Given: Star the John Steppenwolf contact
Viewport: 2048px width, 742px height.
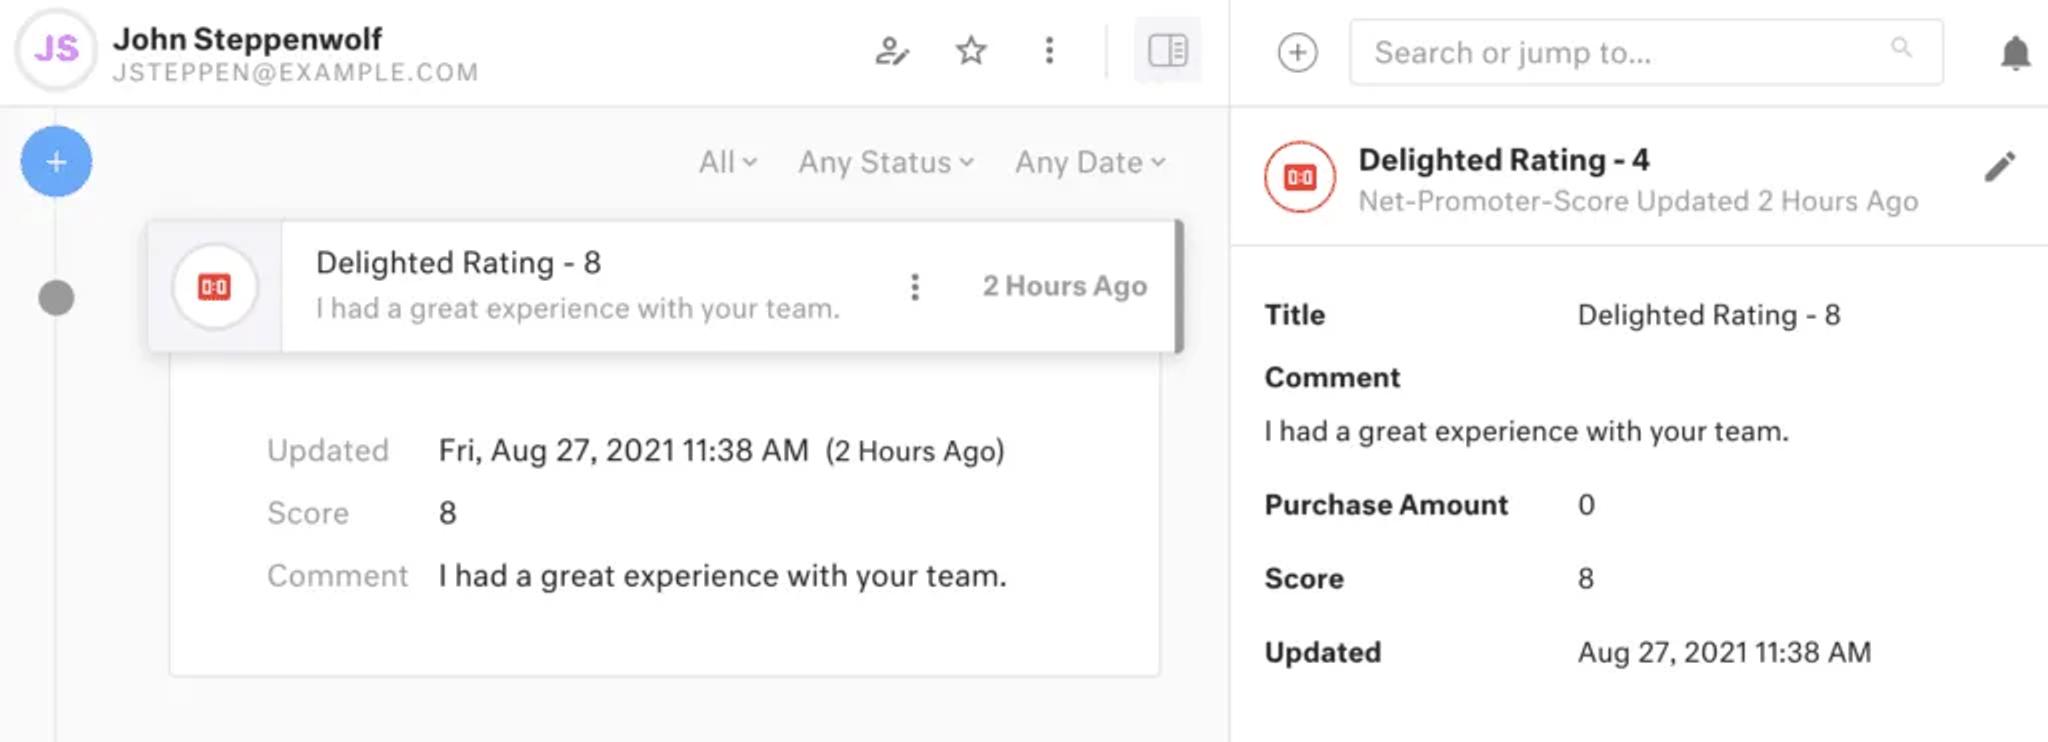Looking at the screenshot, I should coord(971,50).
